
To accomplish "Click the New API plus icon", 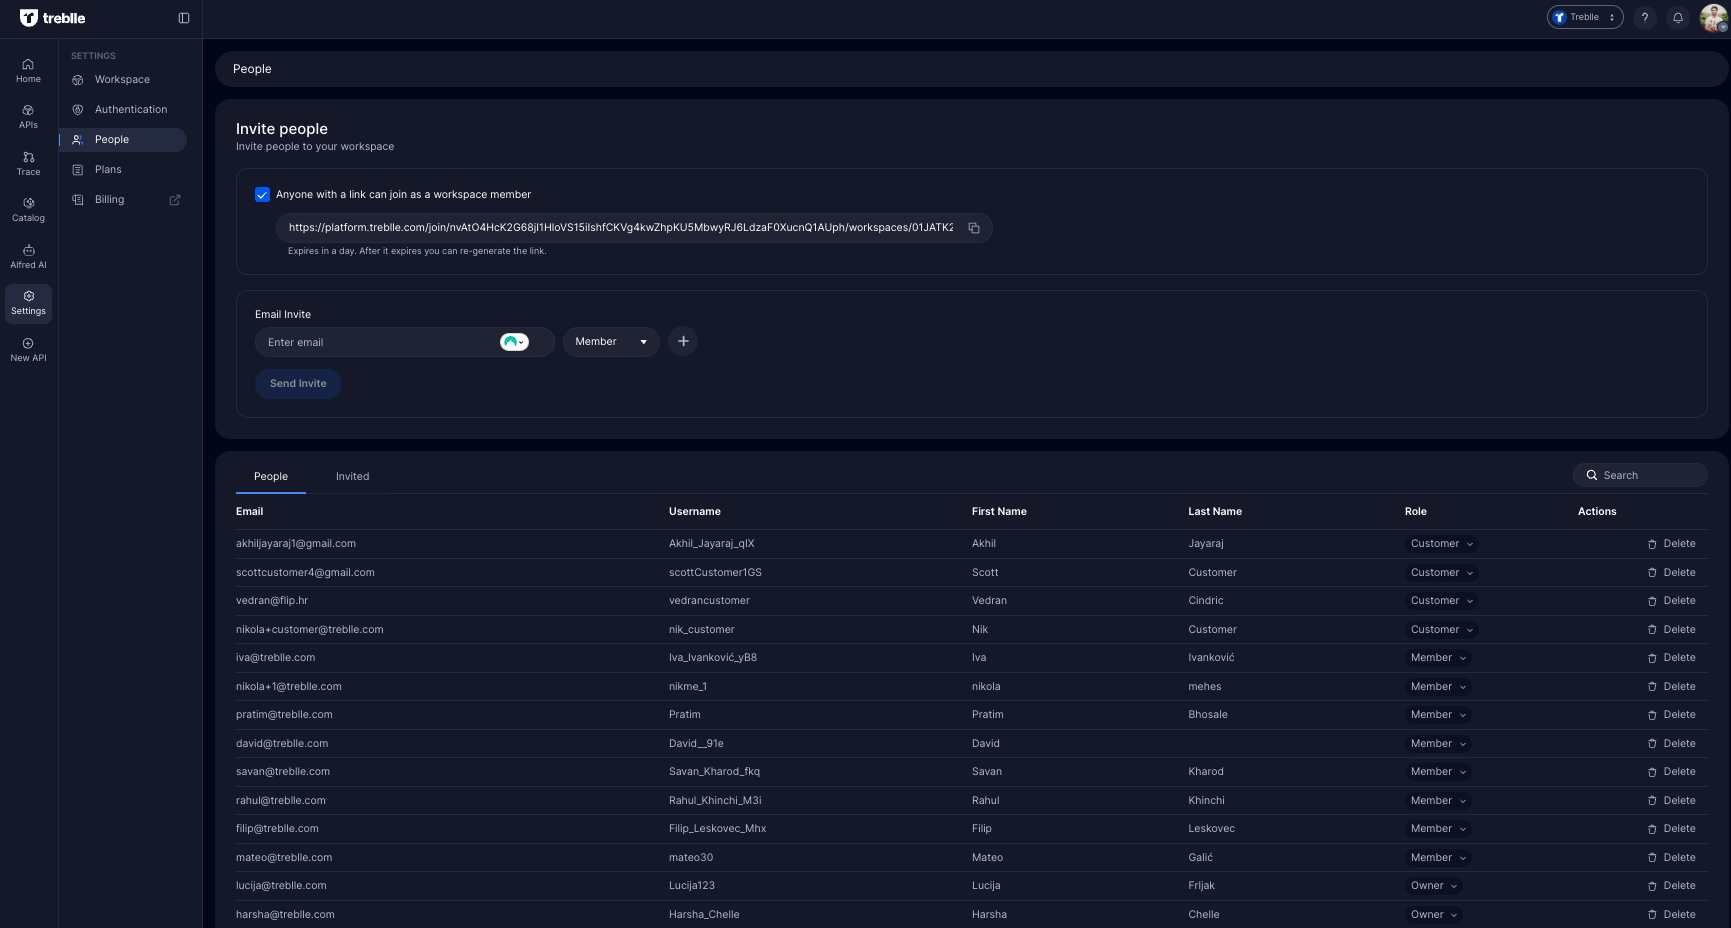I will click(28, 344).
